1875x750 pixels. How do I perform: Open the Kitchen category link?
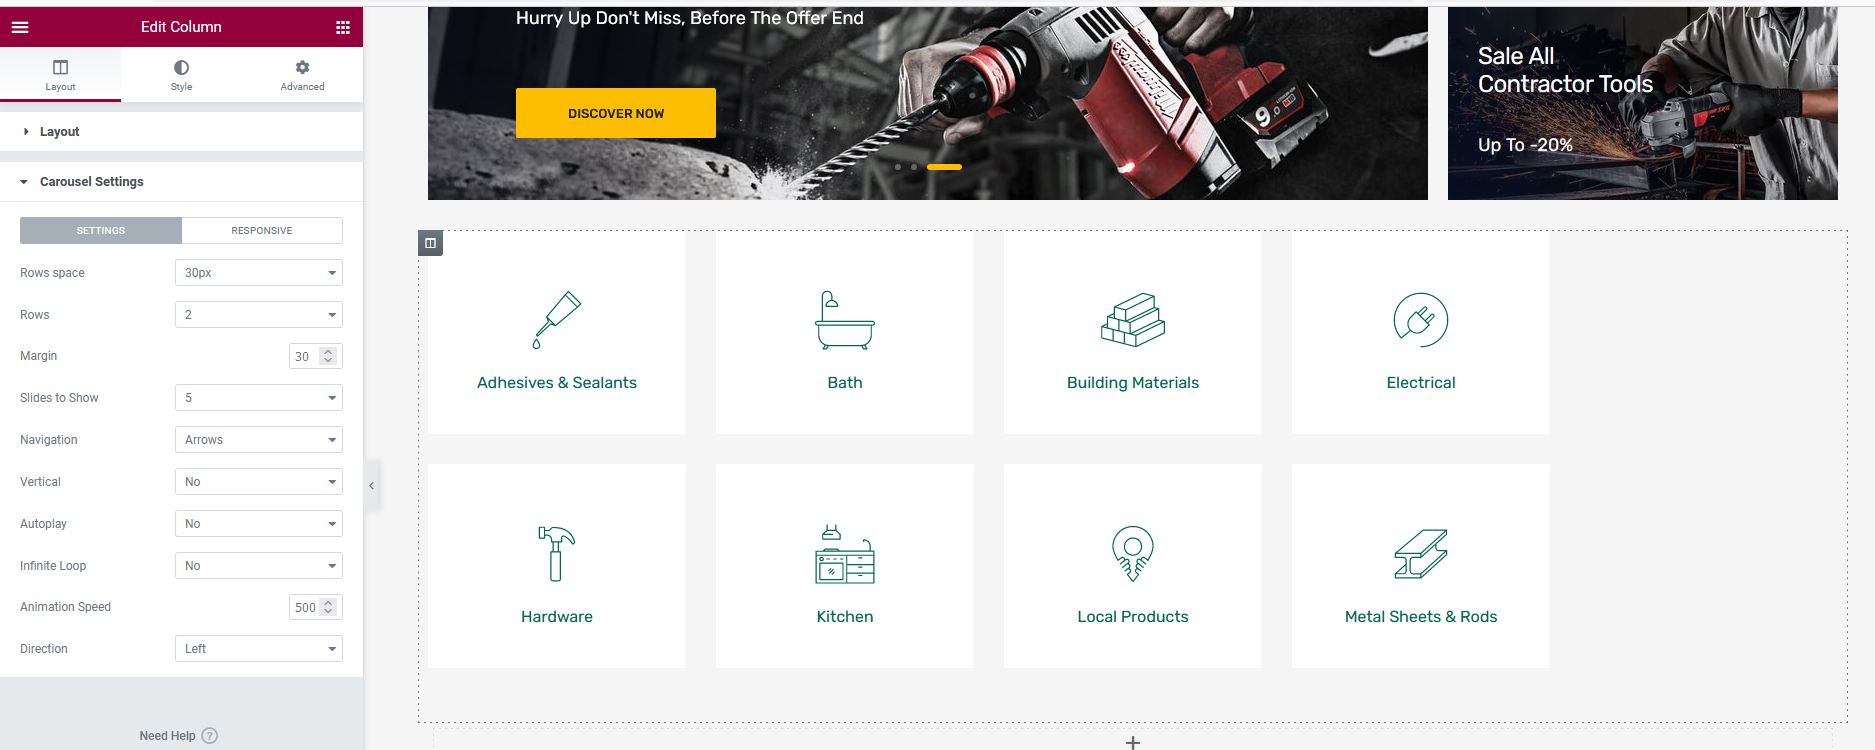pos(845,617)
